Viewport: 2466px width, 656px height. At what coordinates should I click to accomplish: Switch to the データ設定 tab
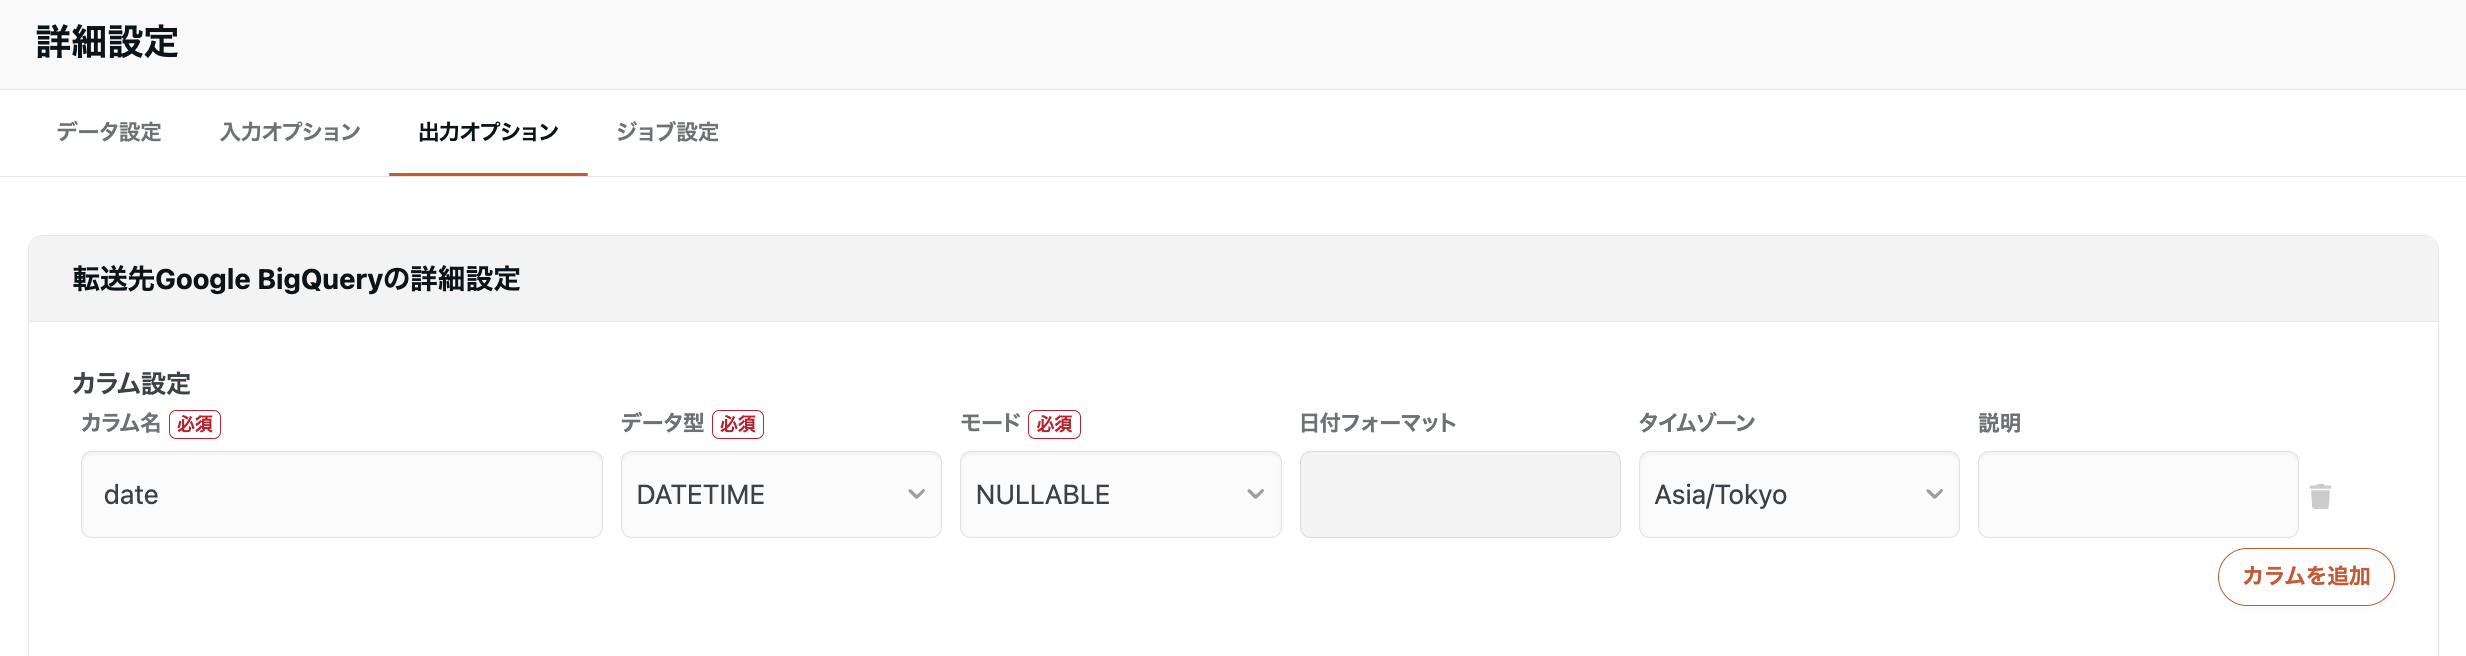pyautogui.click(x=108, y=132)
